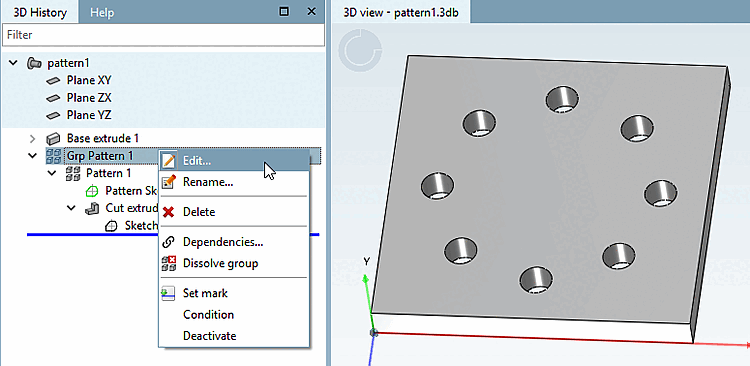The width and height of the screenshot is (750, 366).
Task: Collapse the Pattern 1 sub-node
Action: (52, 173)
